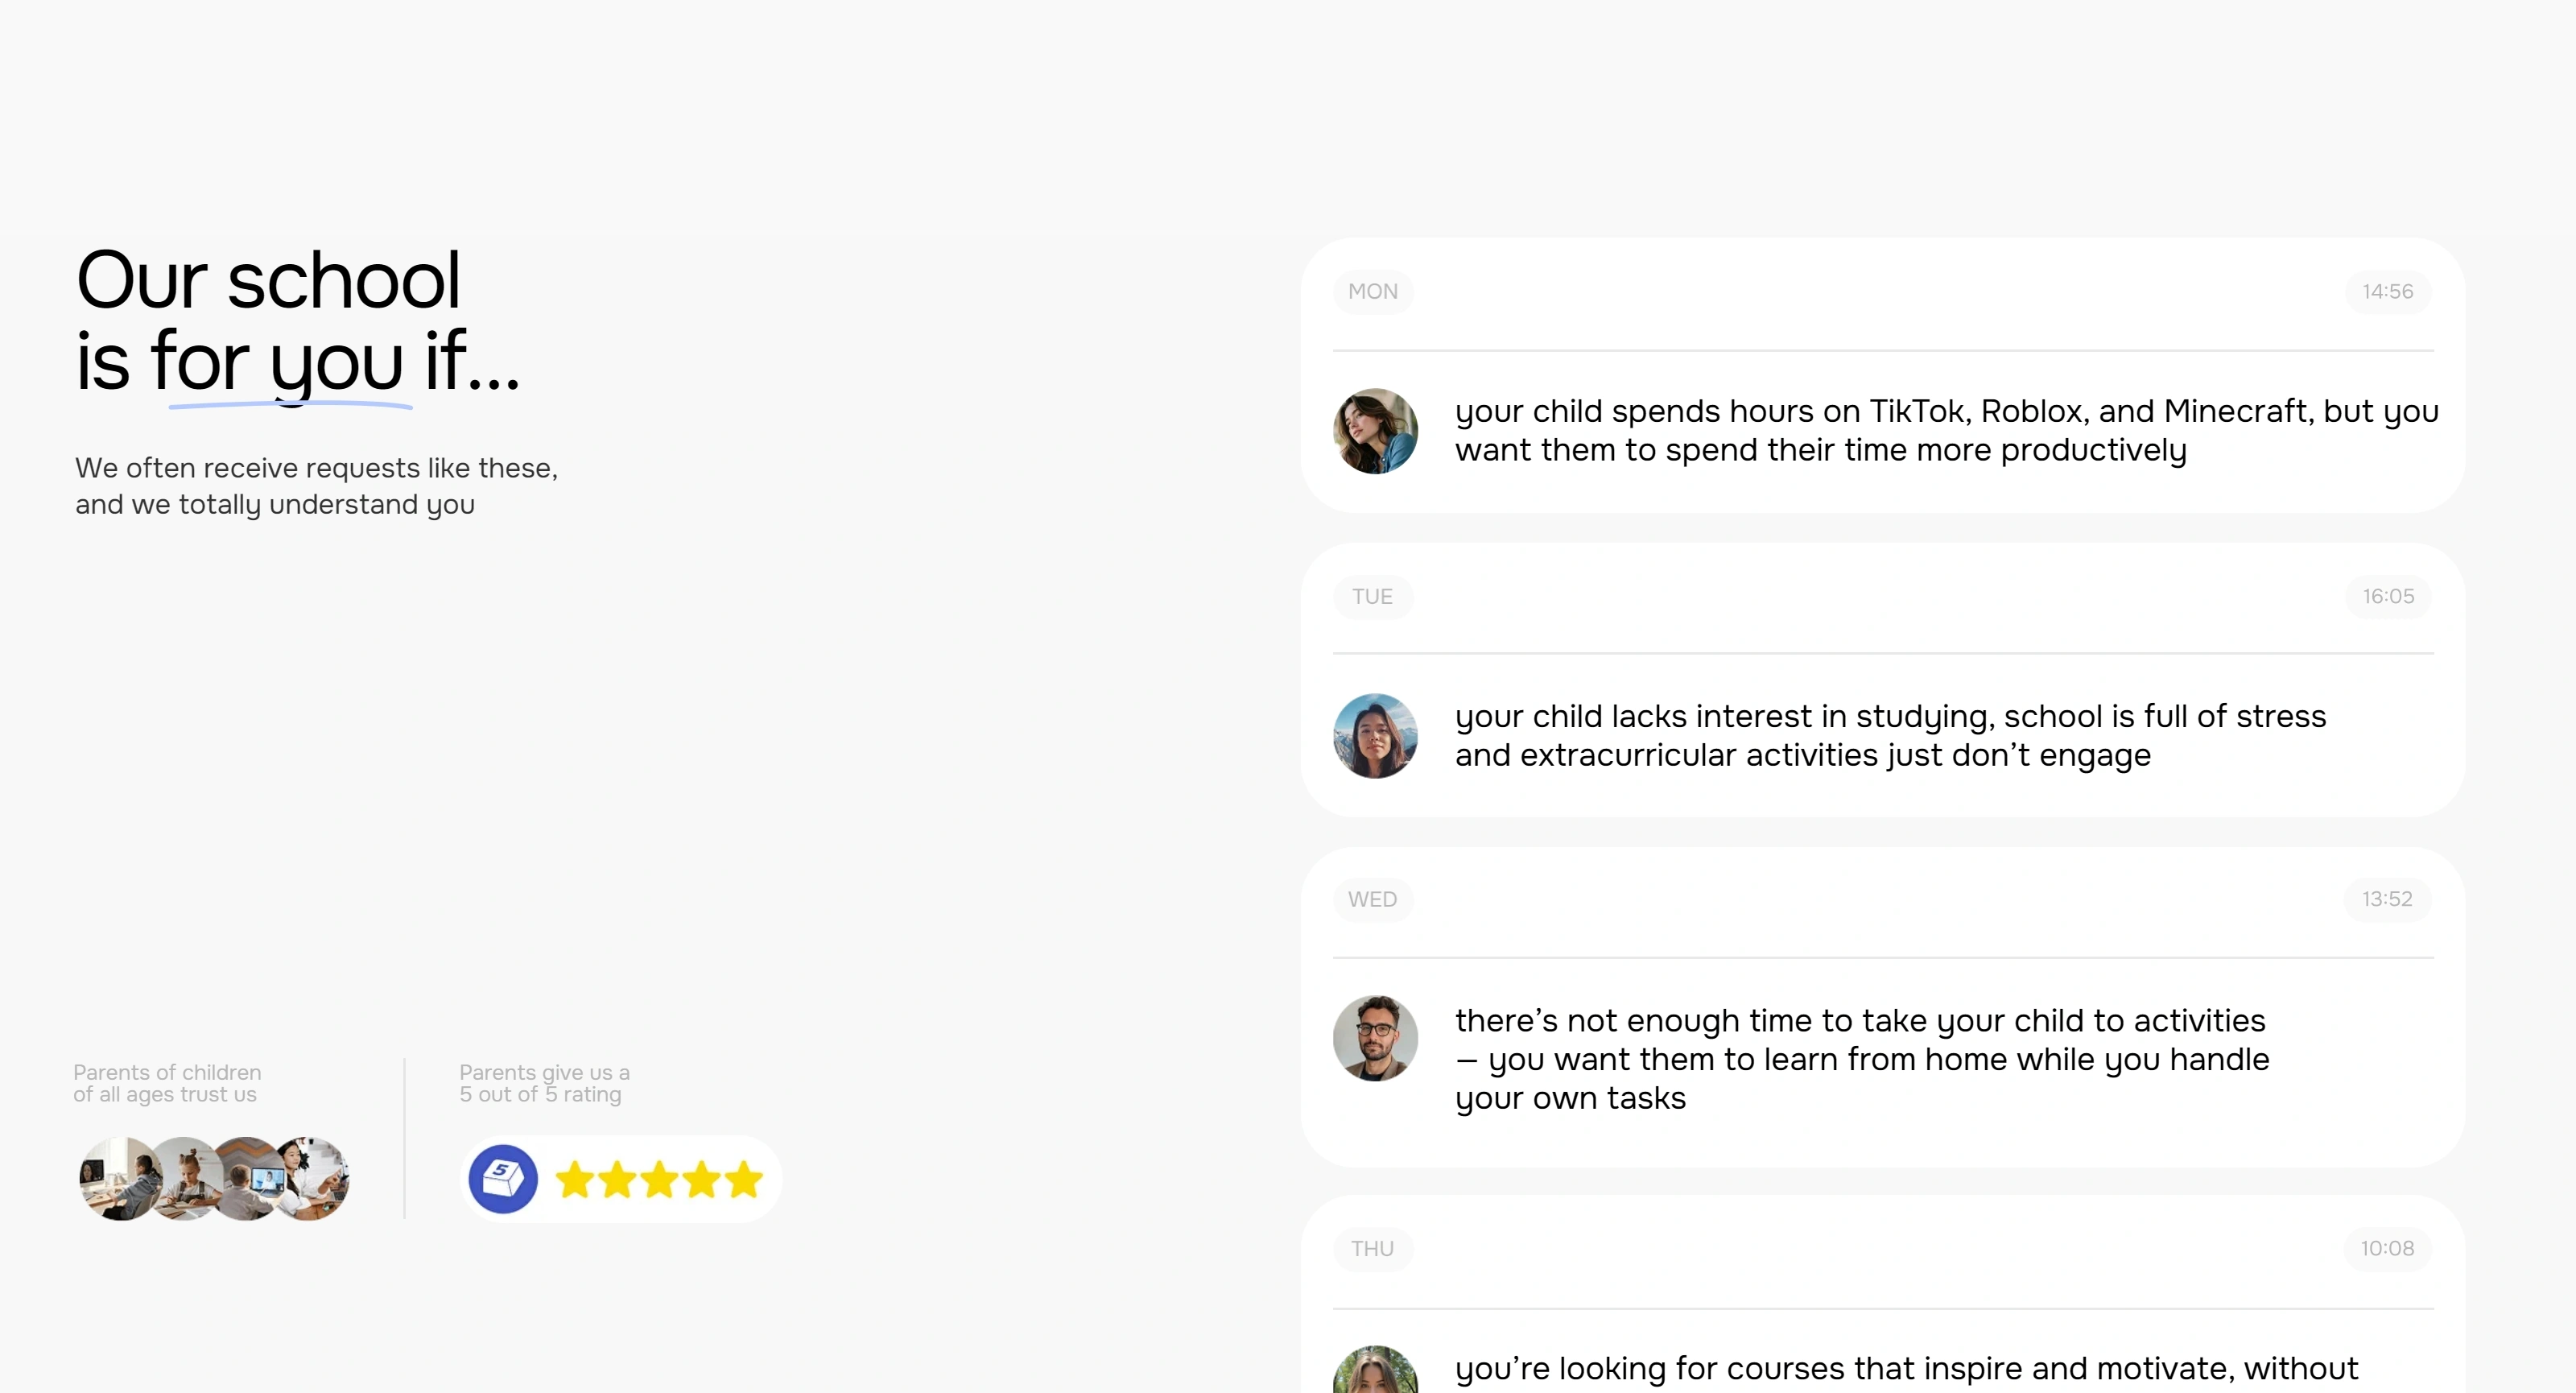Open the Monday message sender's avatar
The width and height of the screenshot is (2576, 1393).
pyautogui.click(x=1375, y=431)
